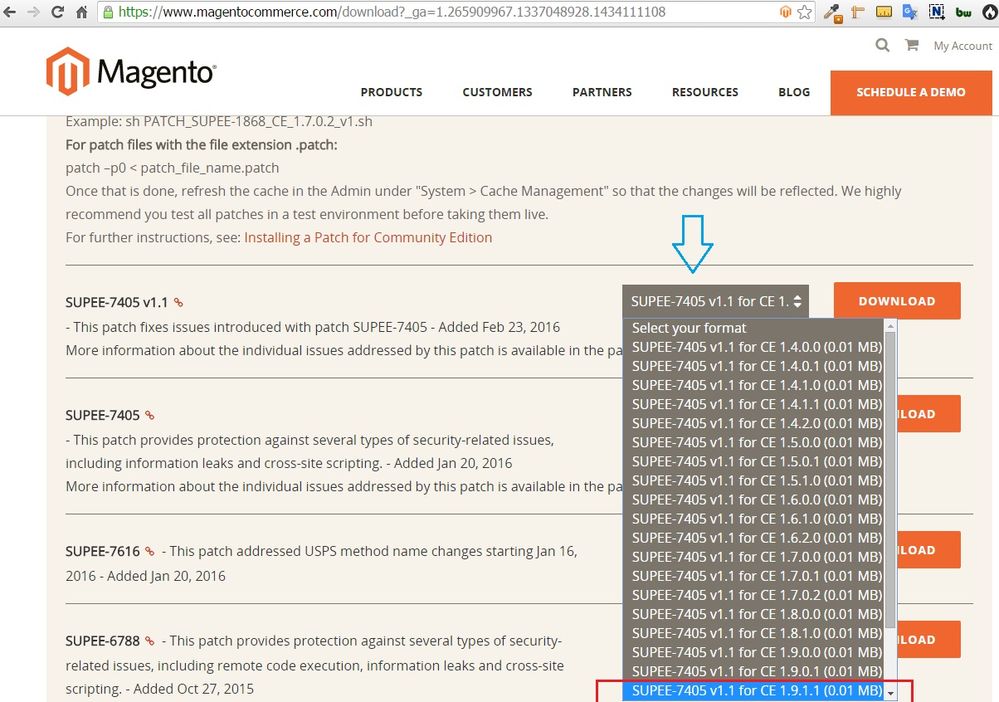Click Schedule a Demo button
This screenshot has height=702, width=999.
click(911, 92)
